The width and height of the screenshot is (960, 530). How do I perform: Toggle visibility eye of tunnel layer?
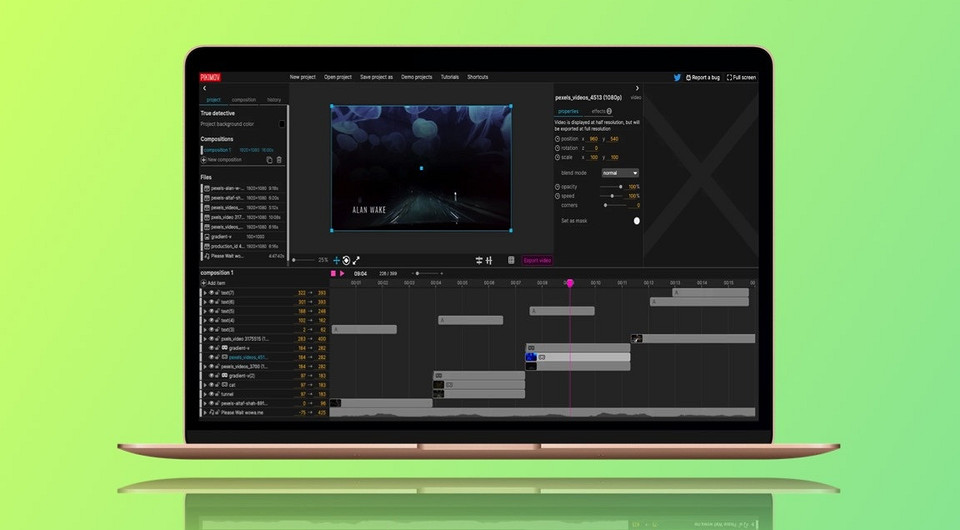pyautogui.click(x=212, y=394)
